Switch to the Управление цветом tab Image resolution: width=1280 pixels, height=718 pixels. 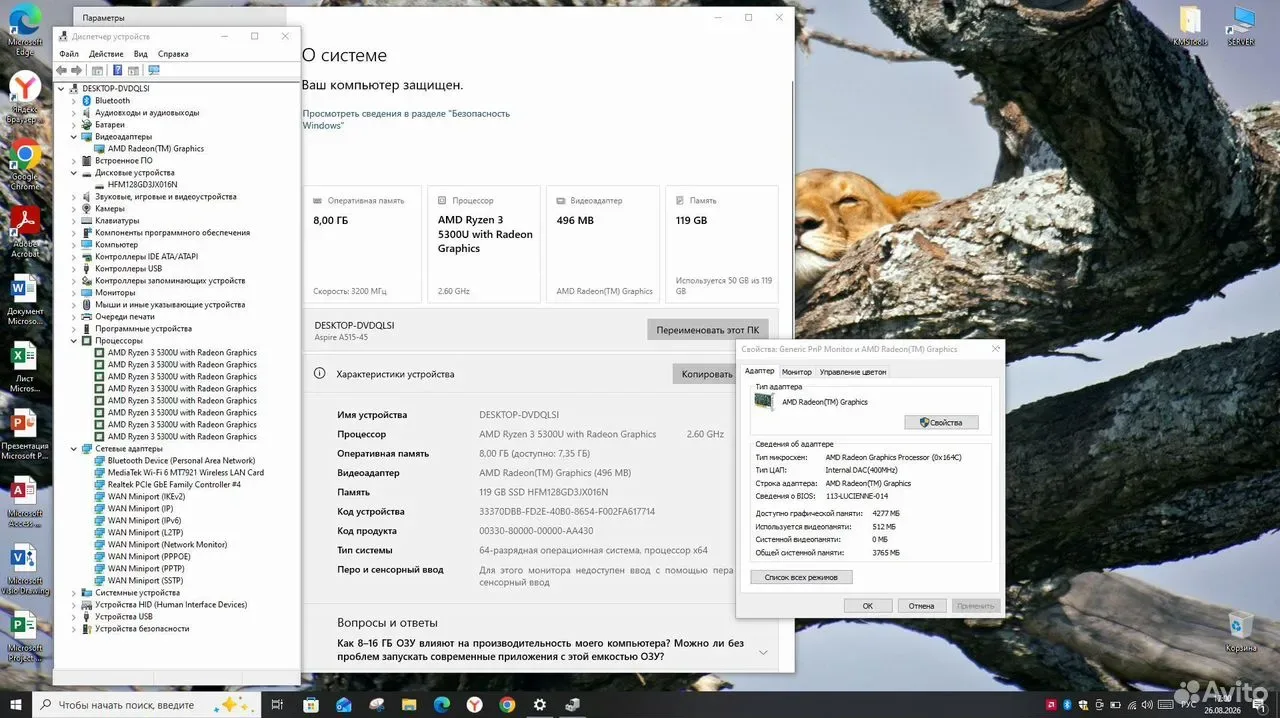click(853, 372)
